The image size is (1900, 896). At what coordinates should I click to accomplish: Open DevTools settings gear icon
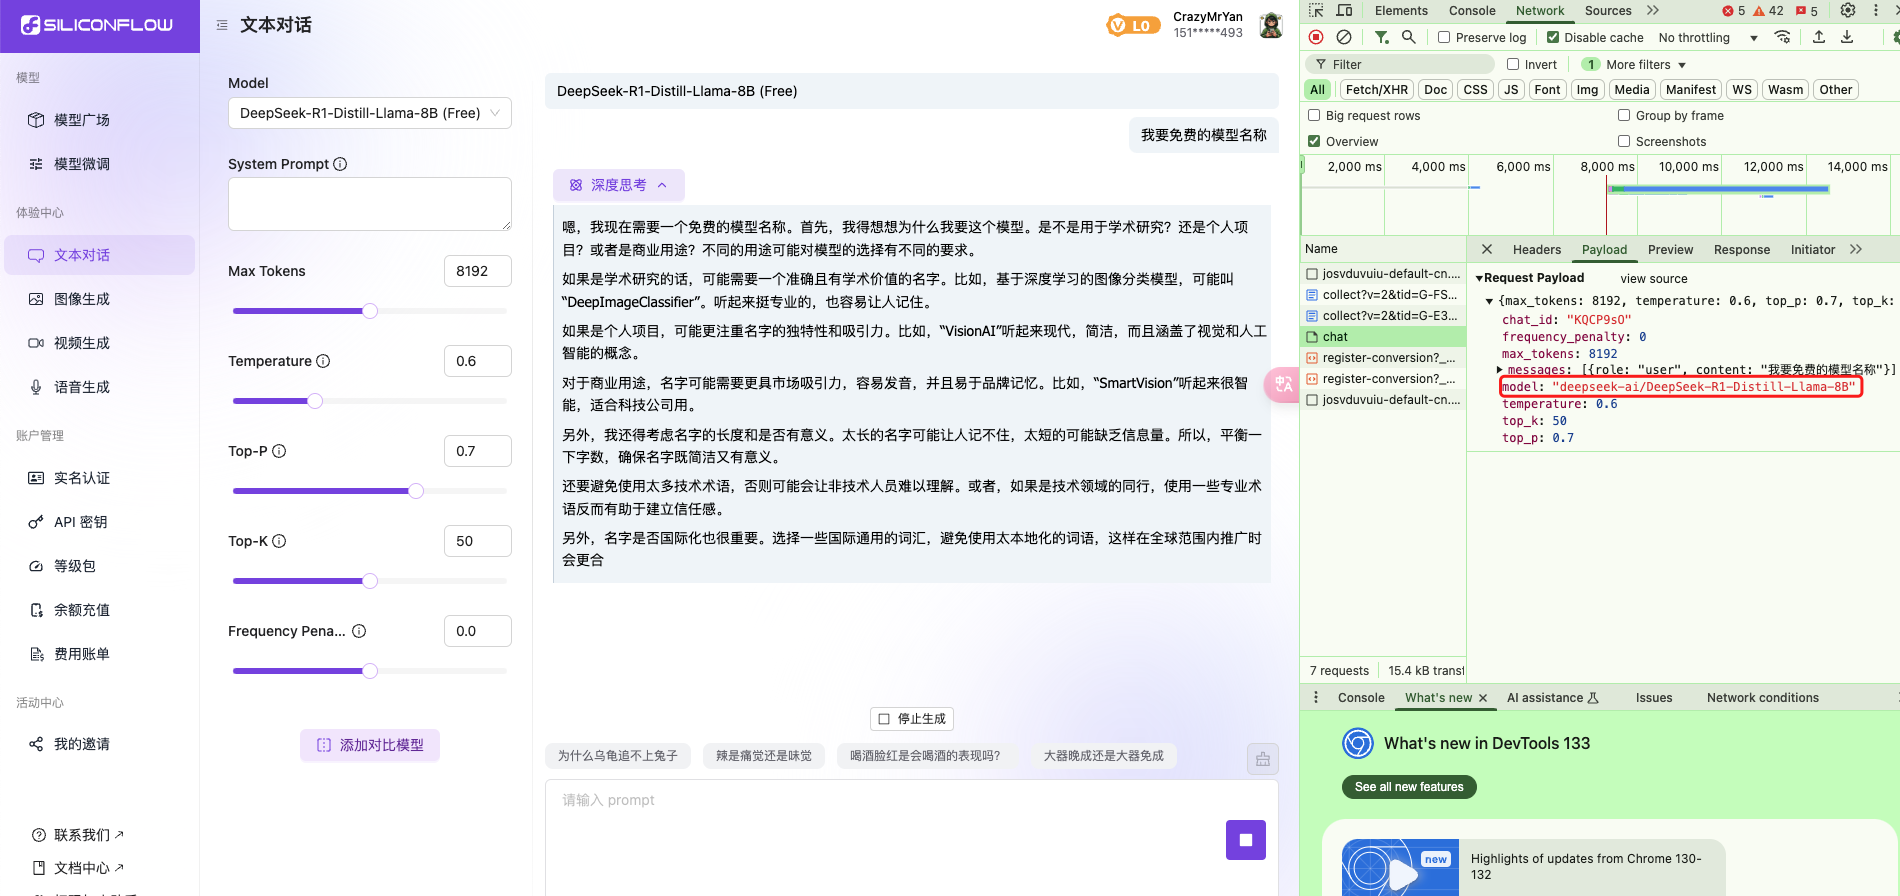(1848, 11)
